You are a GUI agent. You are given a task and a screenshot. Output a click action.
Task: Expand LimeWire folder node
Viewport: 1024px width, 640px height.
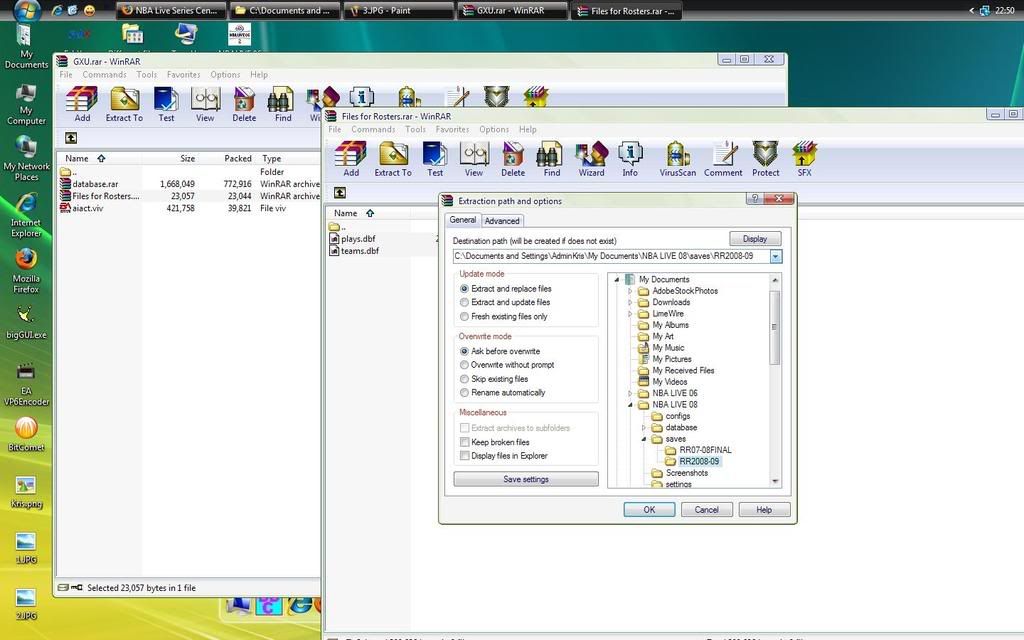(630, 314)
